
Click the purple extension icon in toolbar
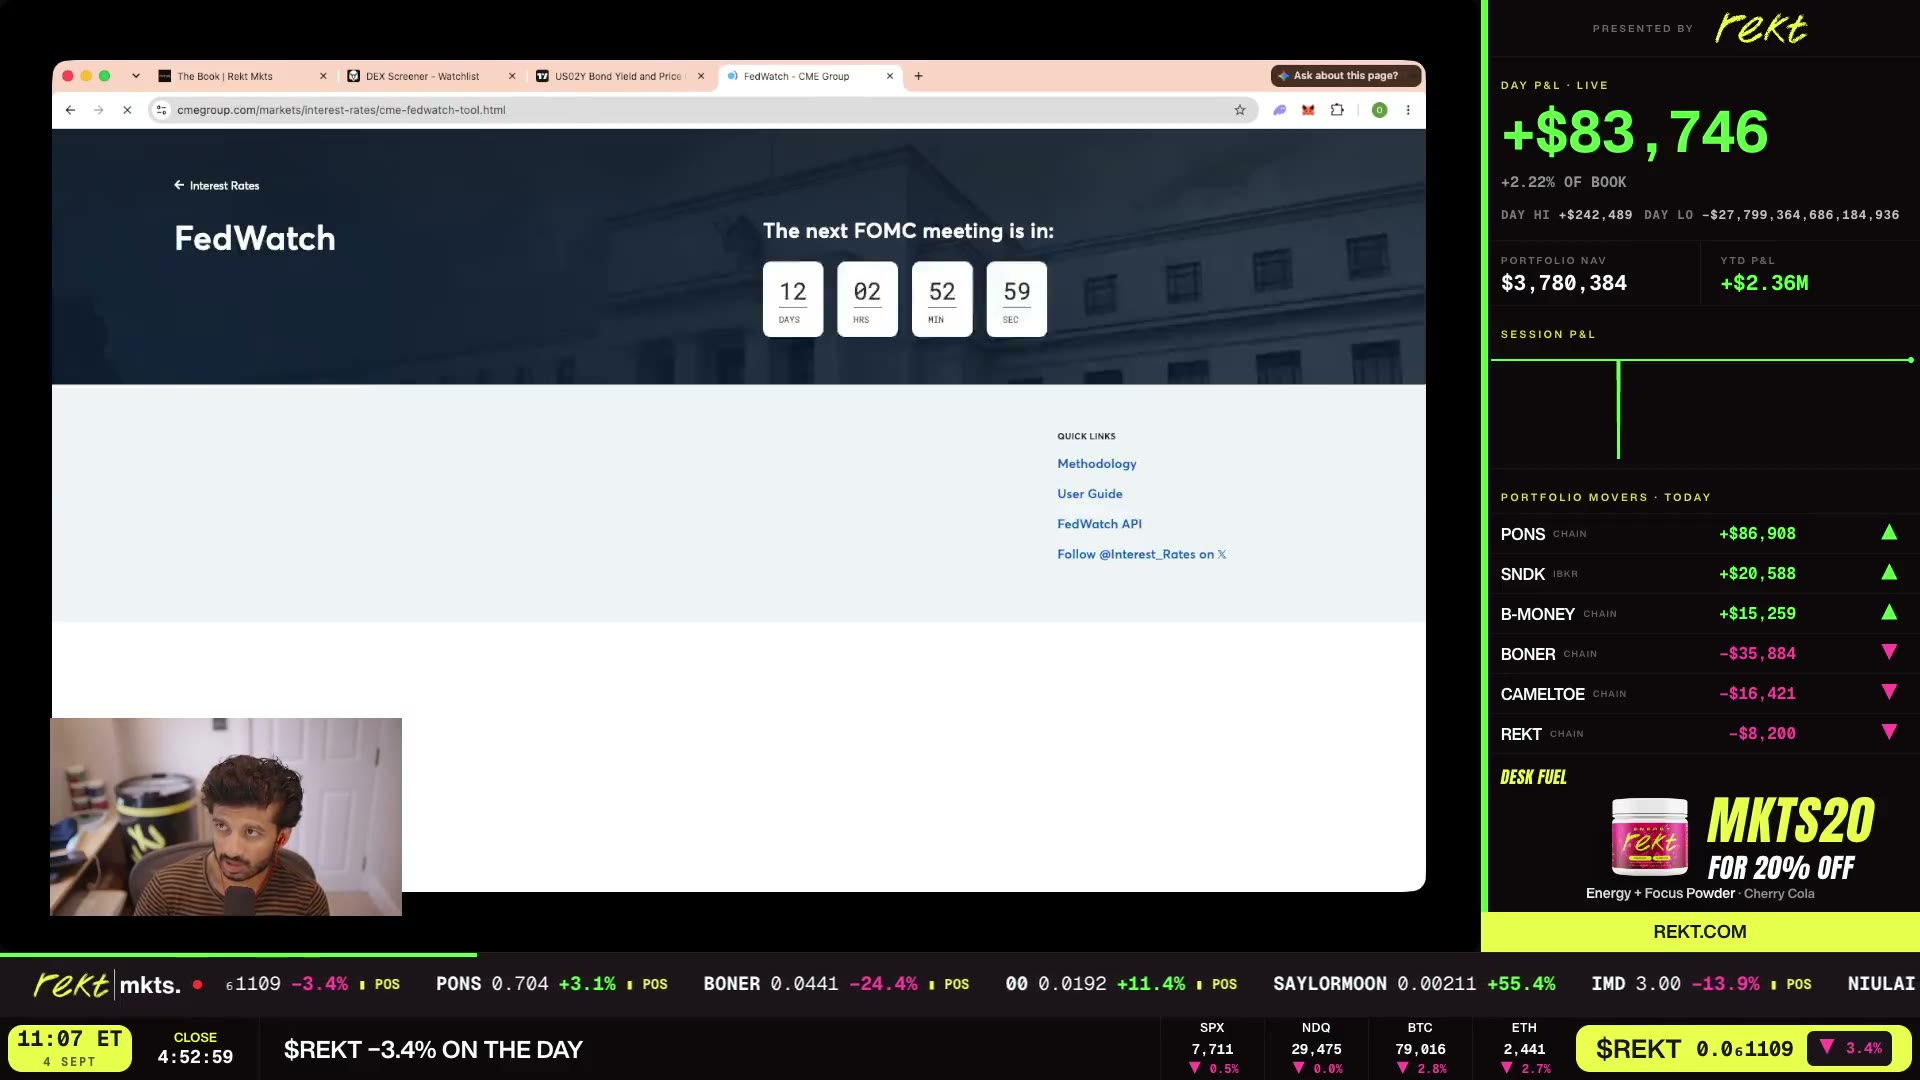(1279, 110)
